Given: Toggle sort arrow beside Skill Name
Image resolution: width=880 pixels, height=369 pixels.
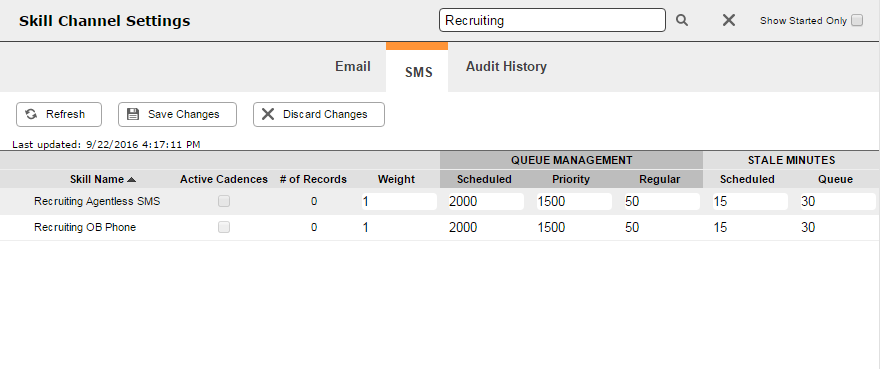Looking at the screenshot, I should pyautogui.click(x=131, y=180).
